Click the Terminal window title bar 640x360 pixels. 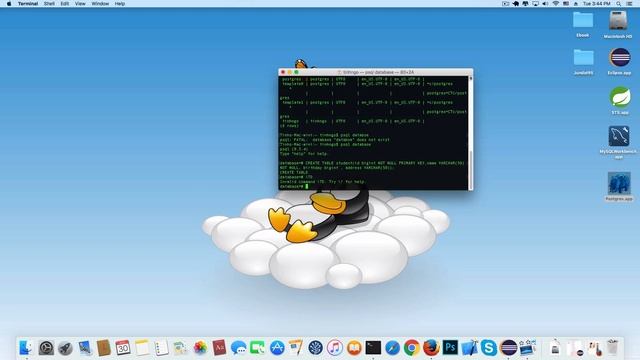(376, 72)
